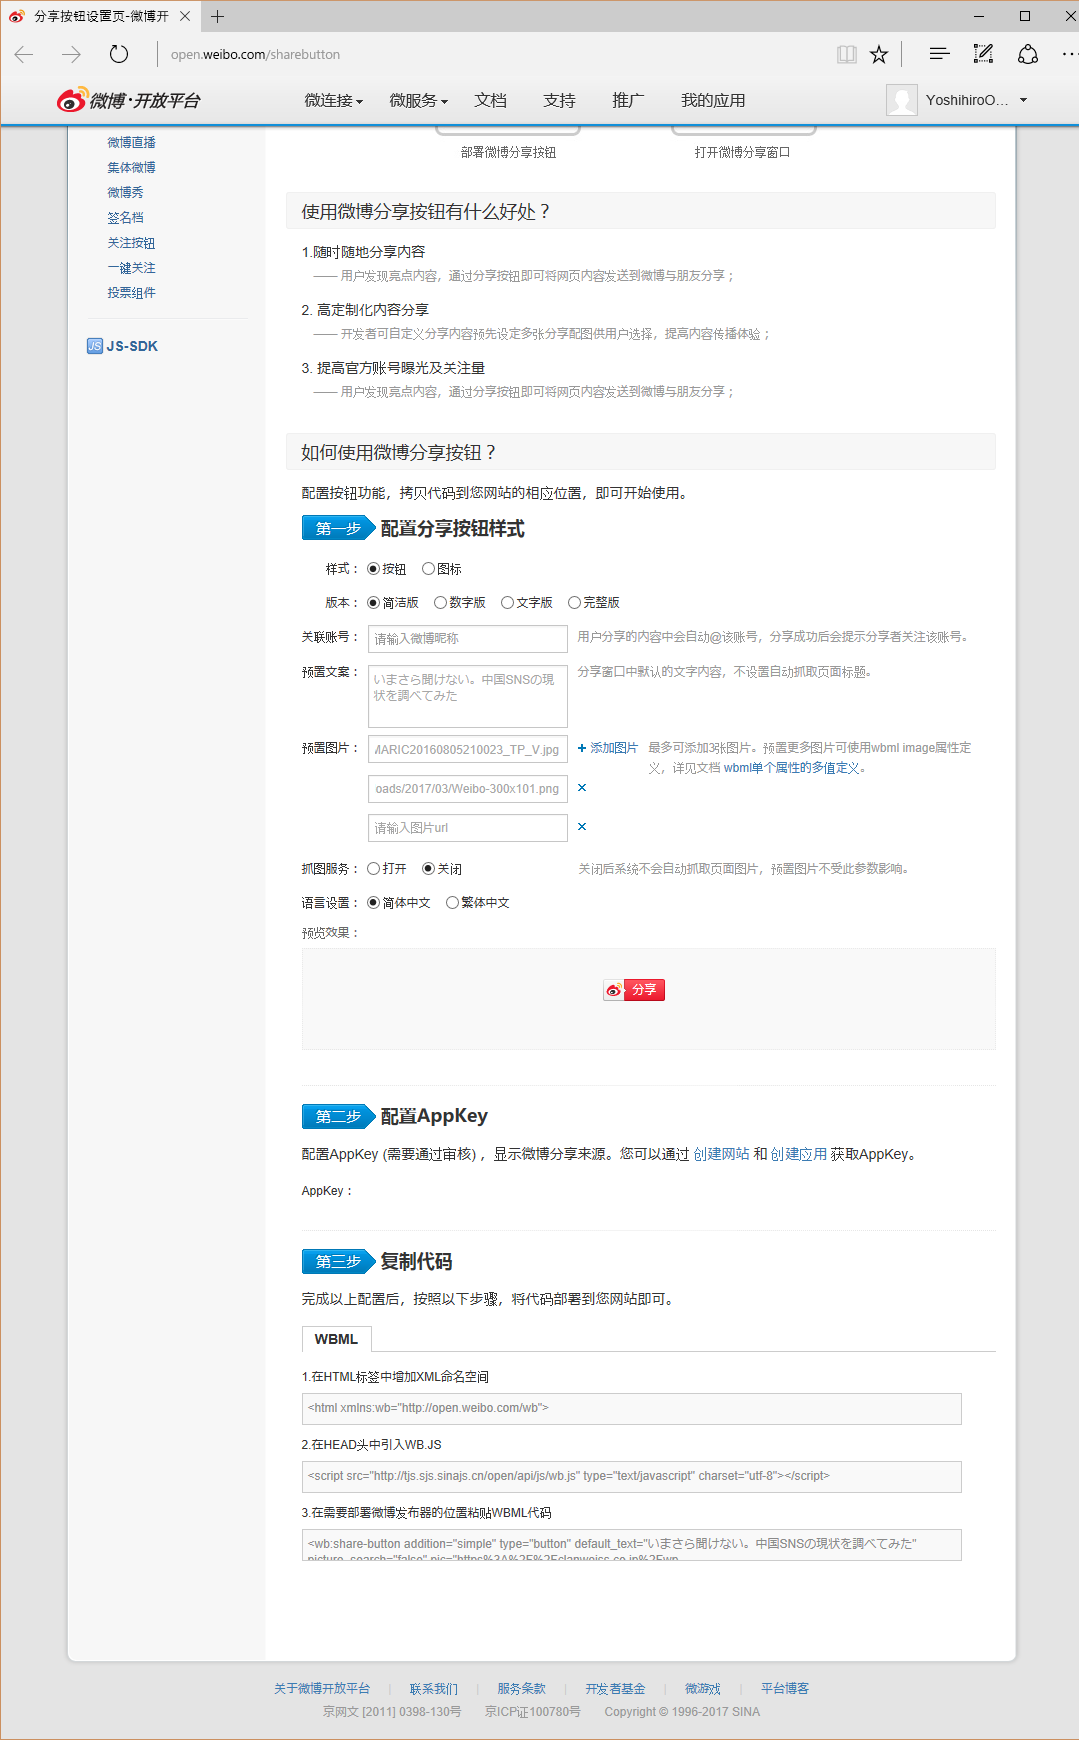1079x1740 pixels.
Task: Click the wb.js script code box
Action: pyautogui.click(x=632, y=1476)
